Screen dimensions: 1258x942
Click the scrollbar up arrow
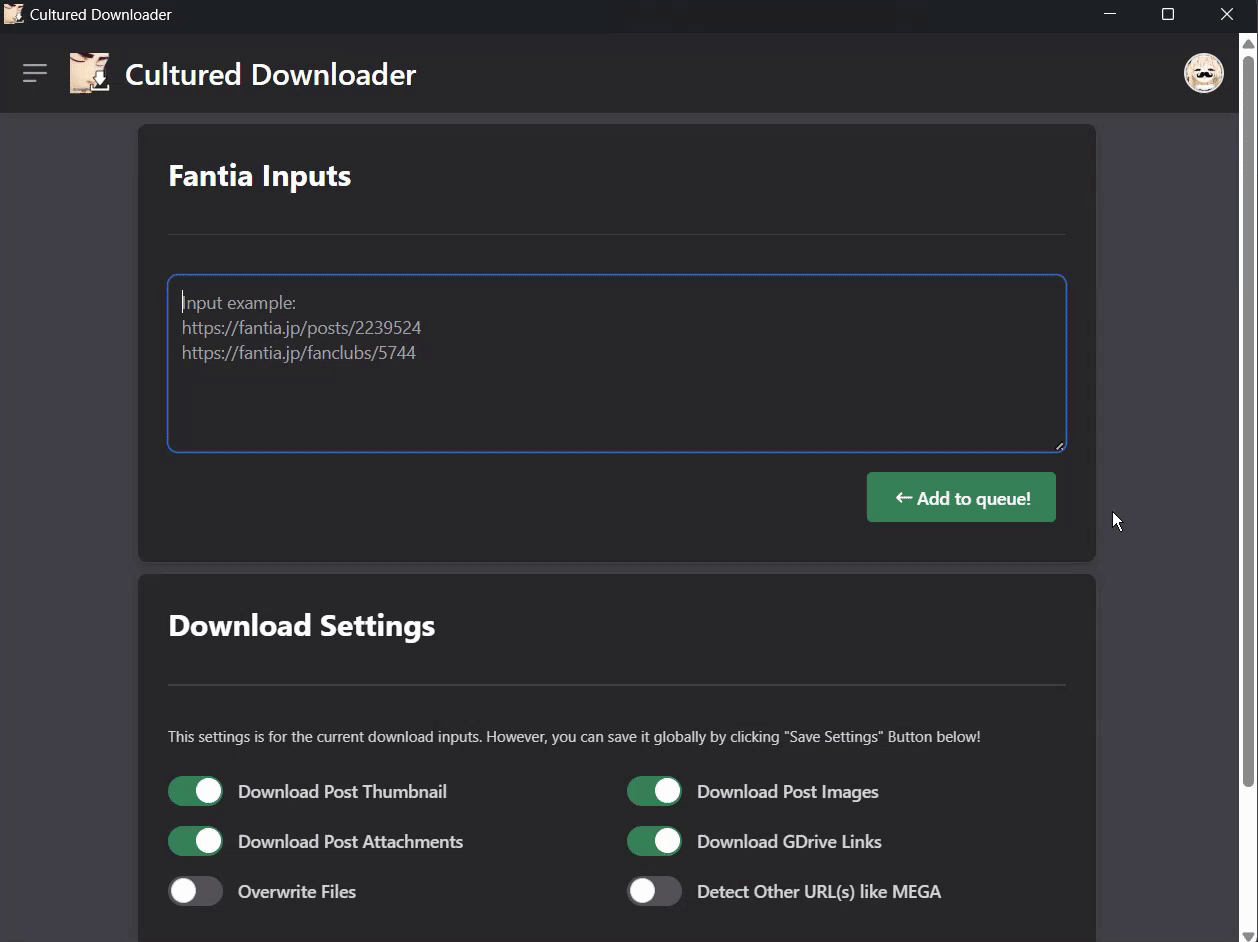coord(1248,43)
